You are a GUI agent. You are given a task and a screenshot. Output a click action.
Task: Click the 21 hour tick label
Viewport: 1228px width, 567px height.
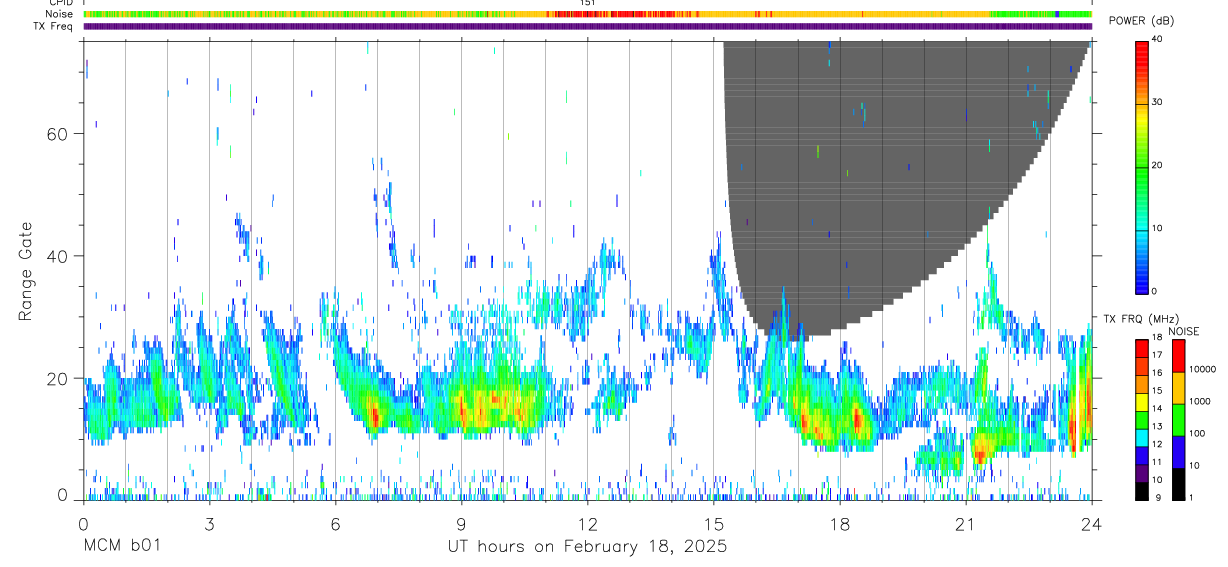[x=965, y=524]
